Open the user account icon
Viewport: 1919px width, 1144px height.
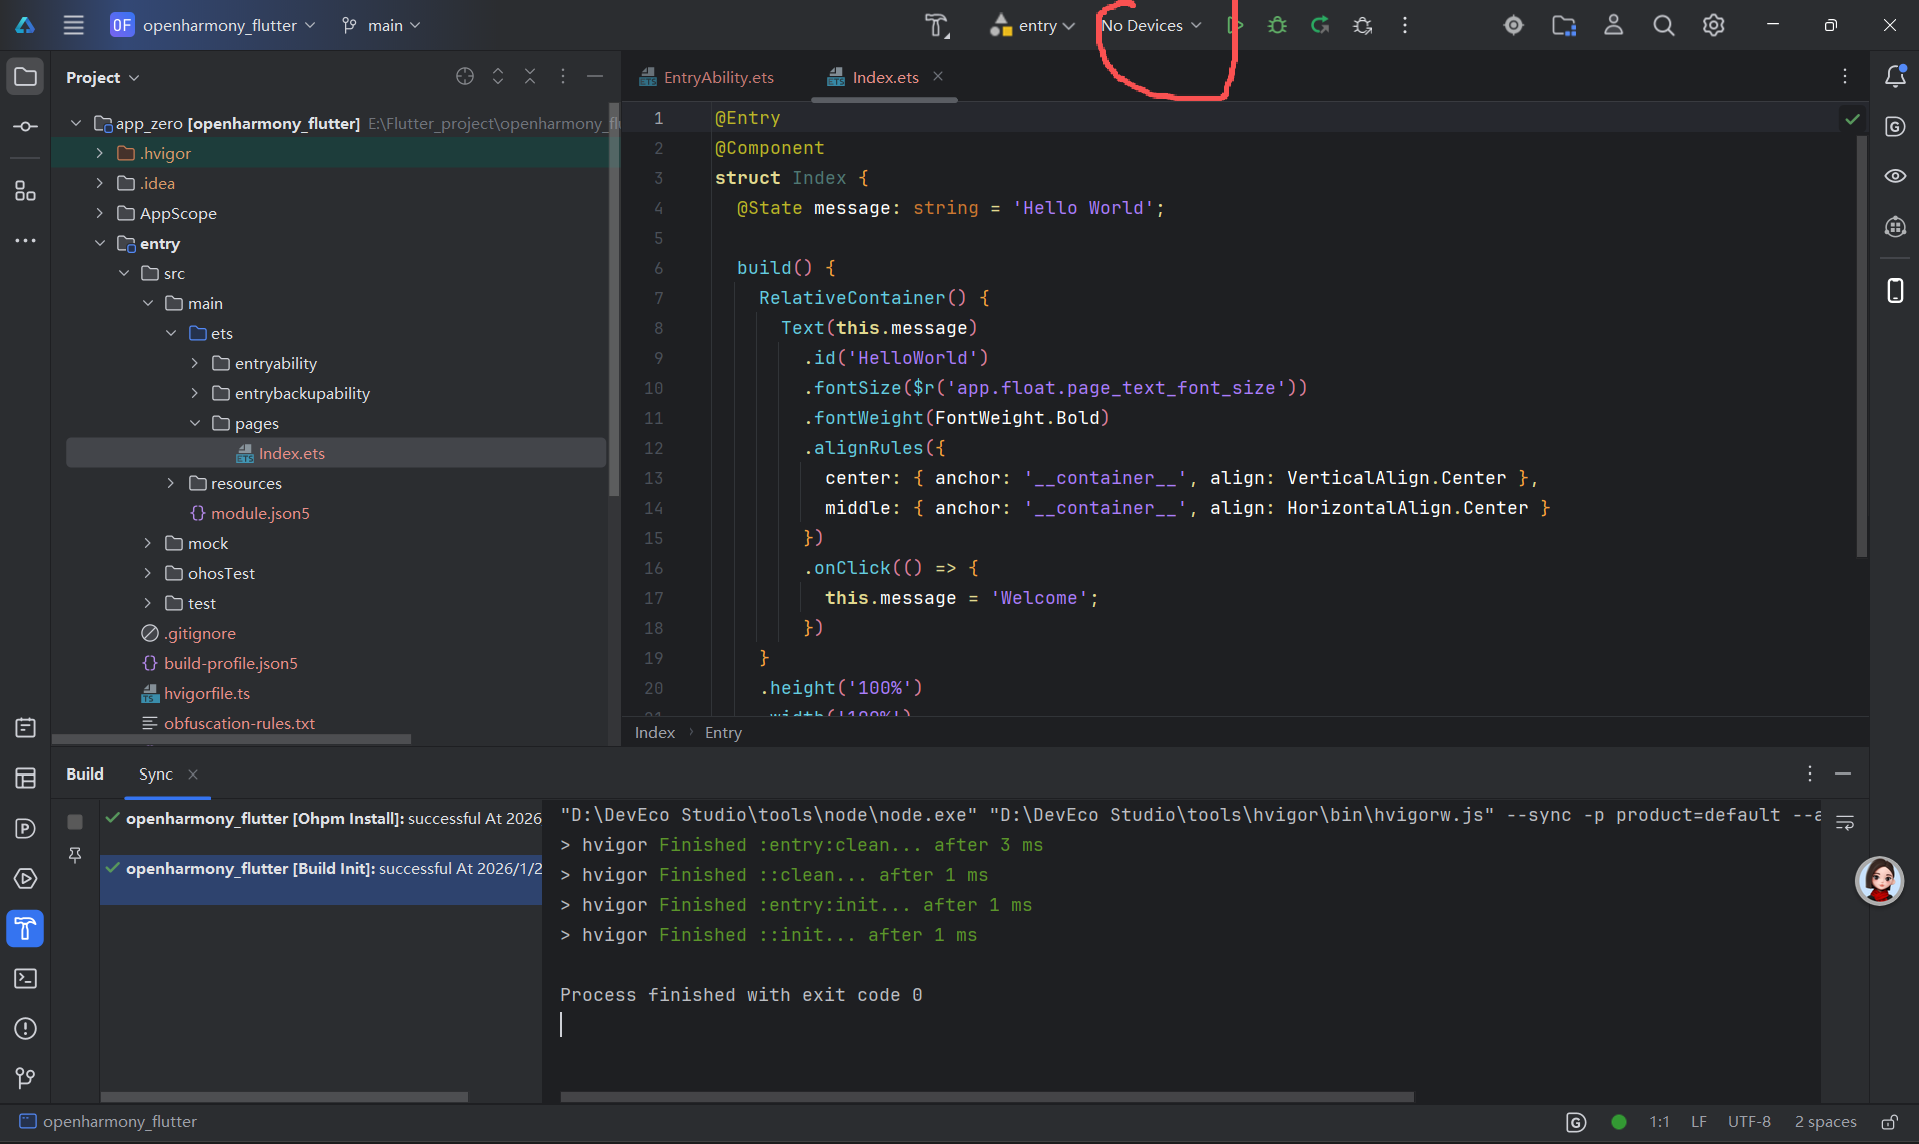1613,25
